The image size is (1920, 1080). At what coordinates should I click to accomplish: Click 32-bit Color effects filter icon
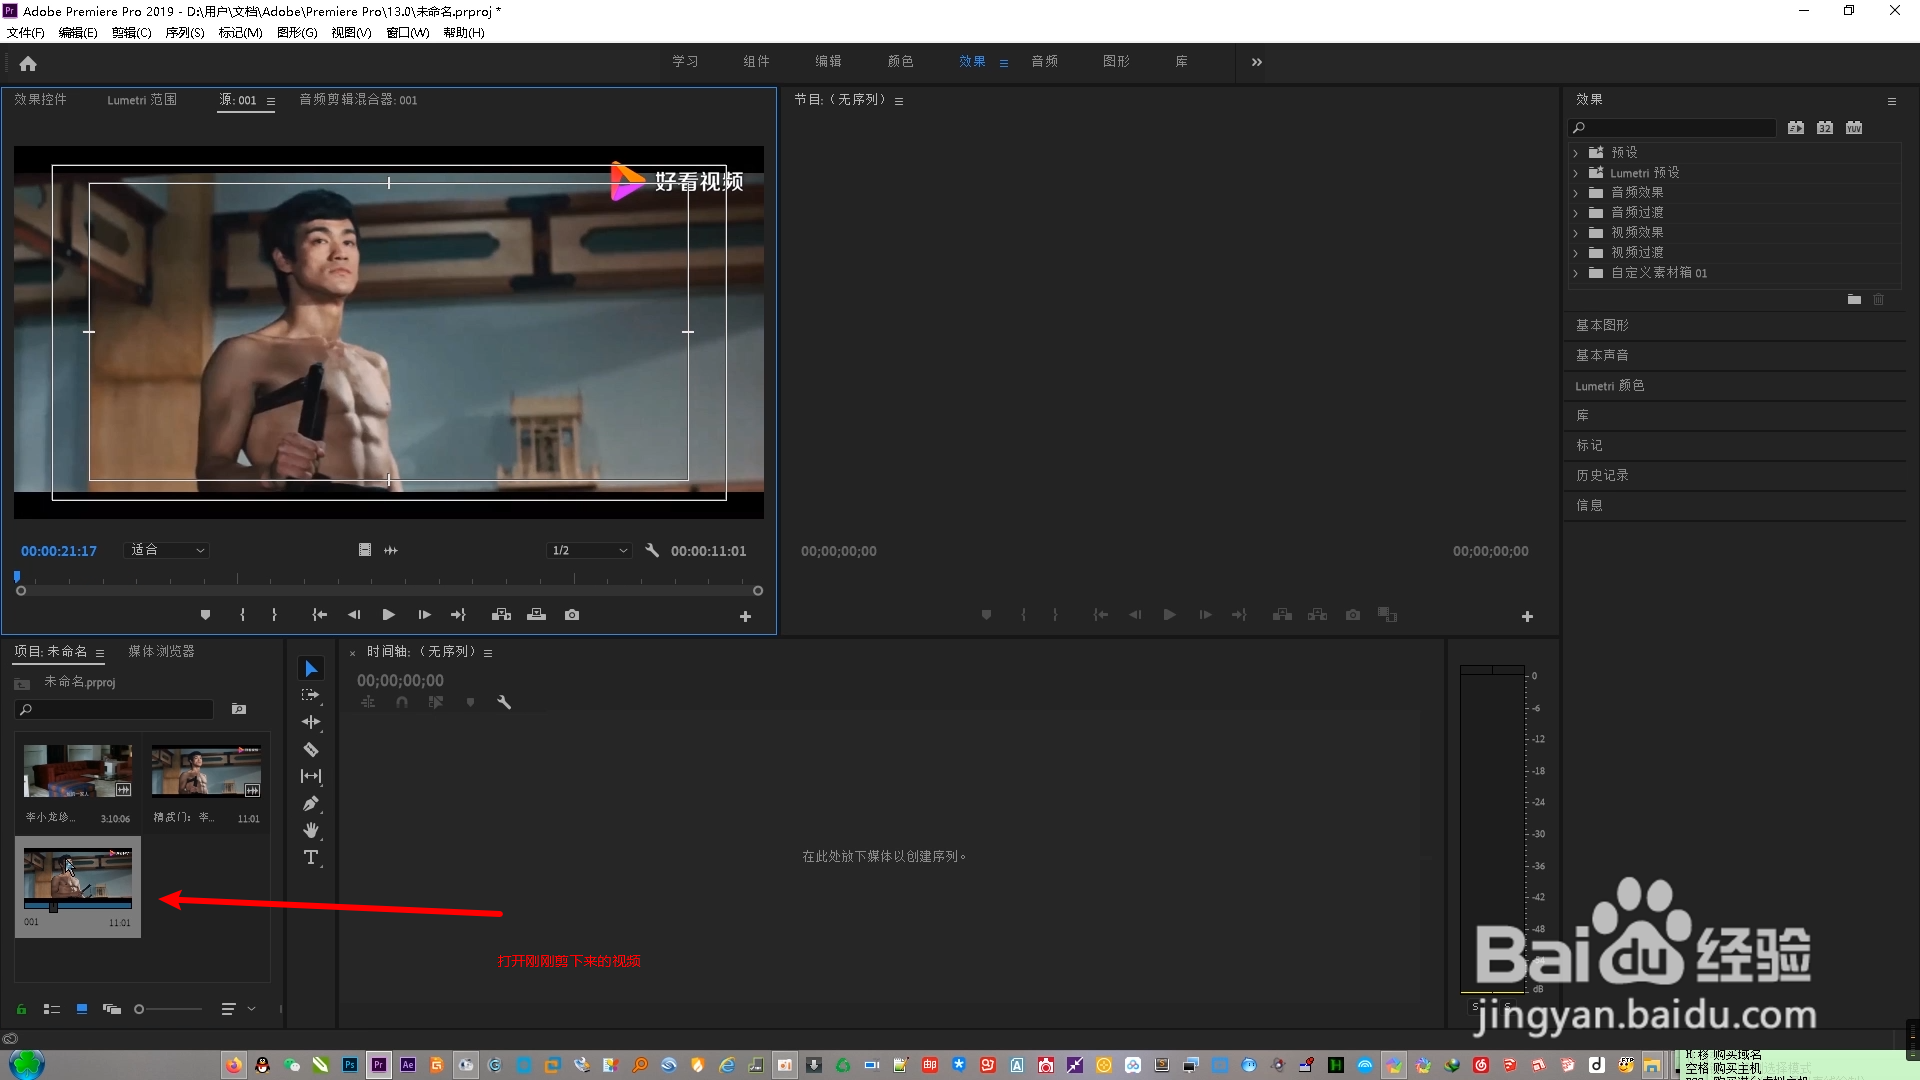coord(1825,128)
